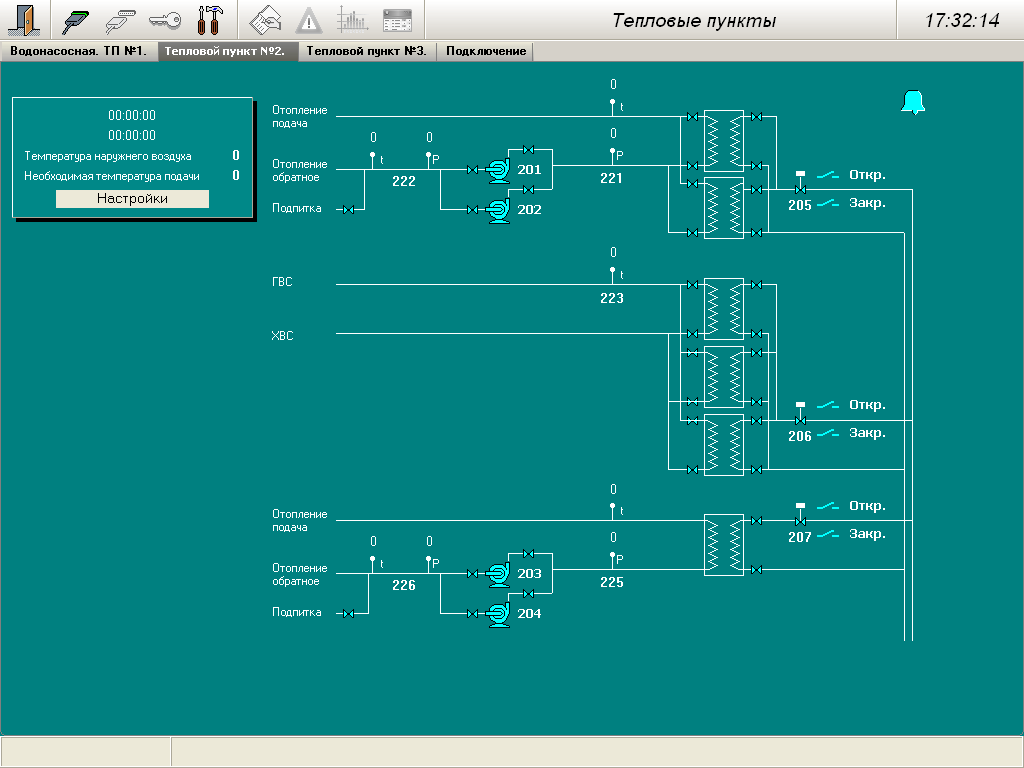
Task: Click the grey disconnect cable icon
Action: (x=120, y=20)
